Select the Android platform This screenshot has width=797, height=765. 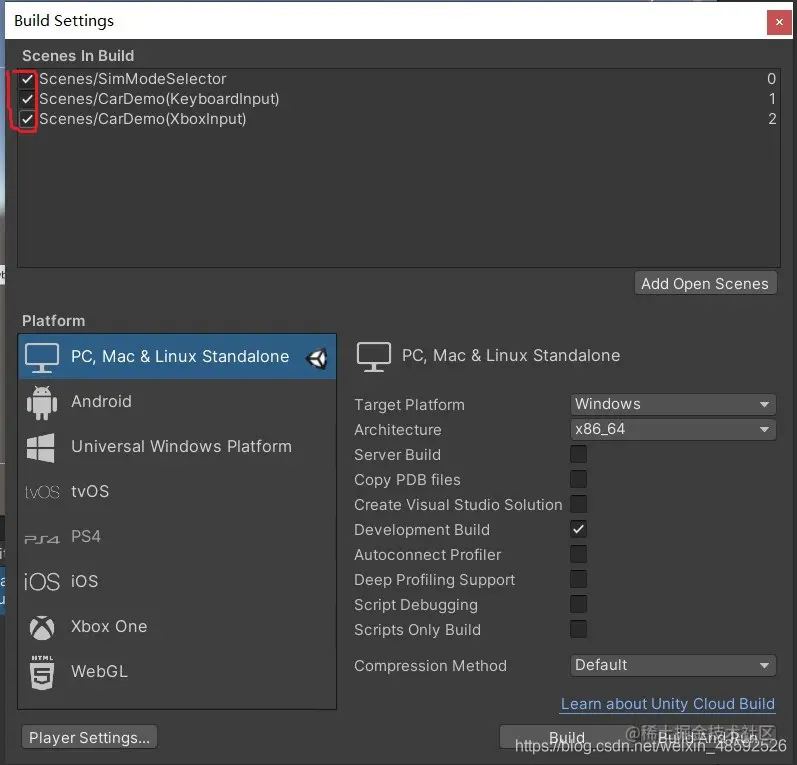coord(177,402)
